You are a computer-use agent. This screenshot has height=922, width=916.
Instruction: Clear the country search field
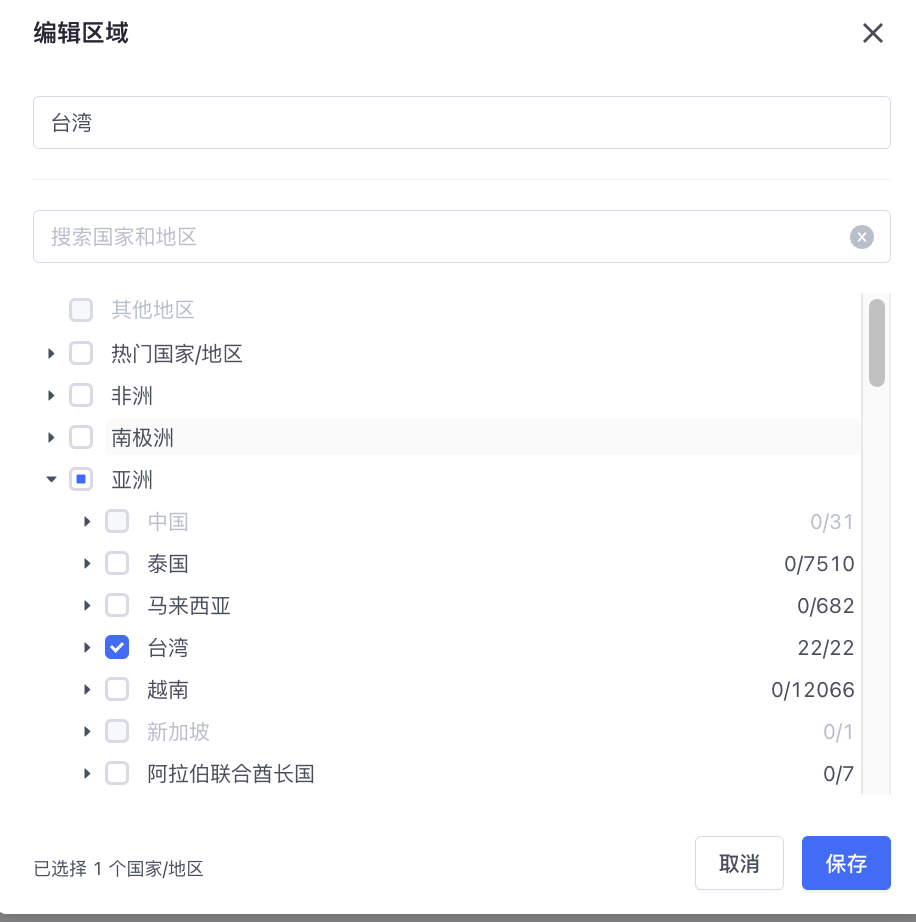[x=861, y=237]
